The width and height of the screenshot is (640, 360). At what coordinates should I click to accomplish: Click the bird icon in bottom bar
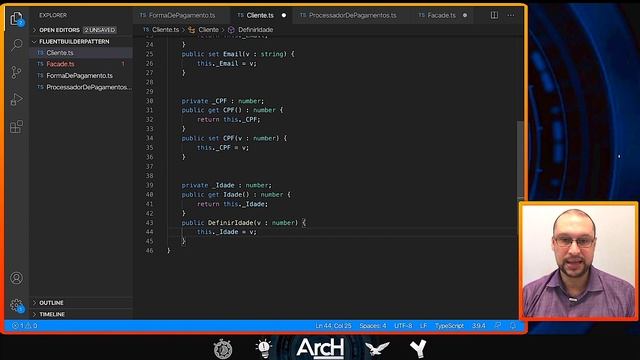pos(377,348)
